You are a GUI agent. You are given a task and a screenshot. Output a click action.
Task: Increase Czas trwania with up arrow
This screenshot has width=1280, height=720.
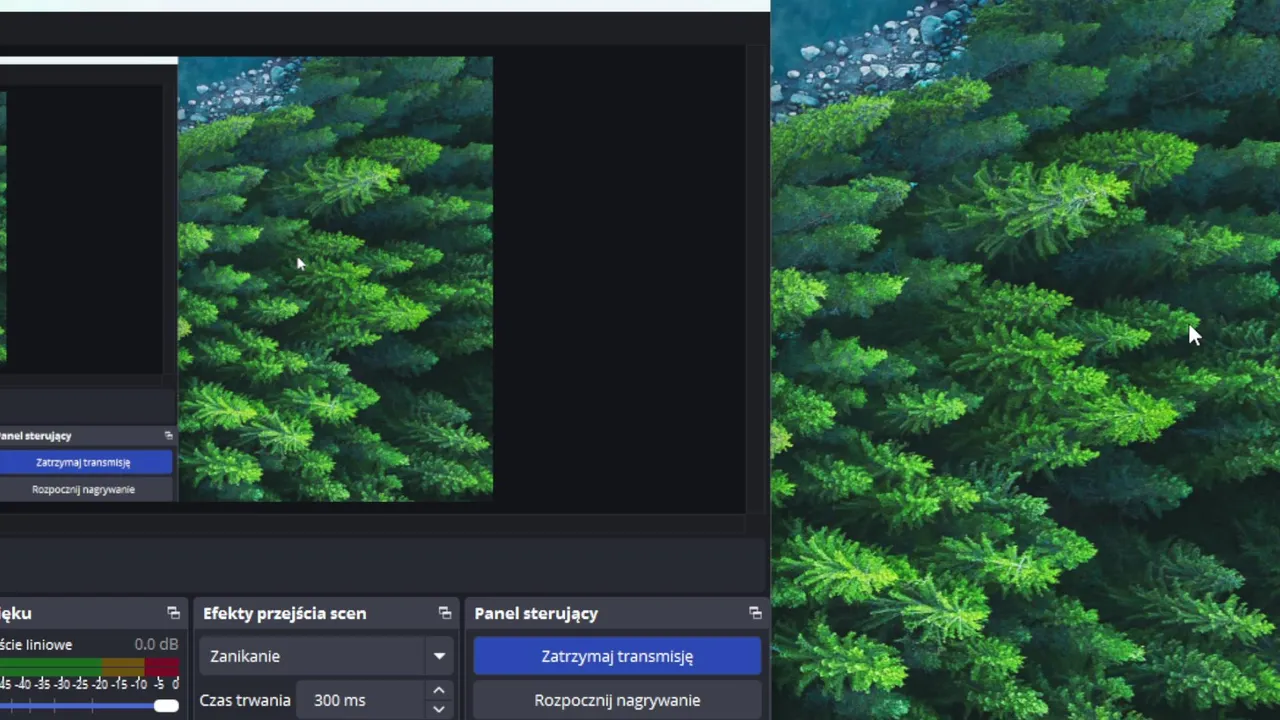pyautogui.click(x=438, y=690)
